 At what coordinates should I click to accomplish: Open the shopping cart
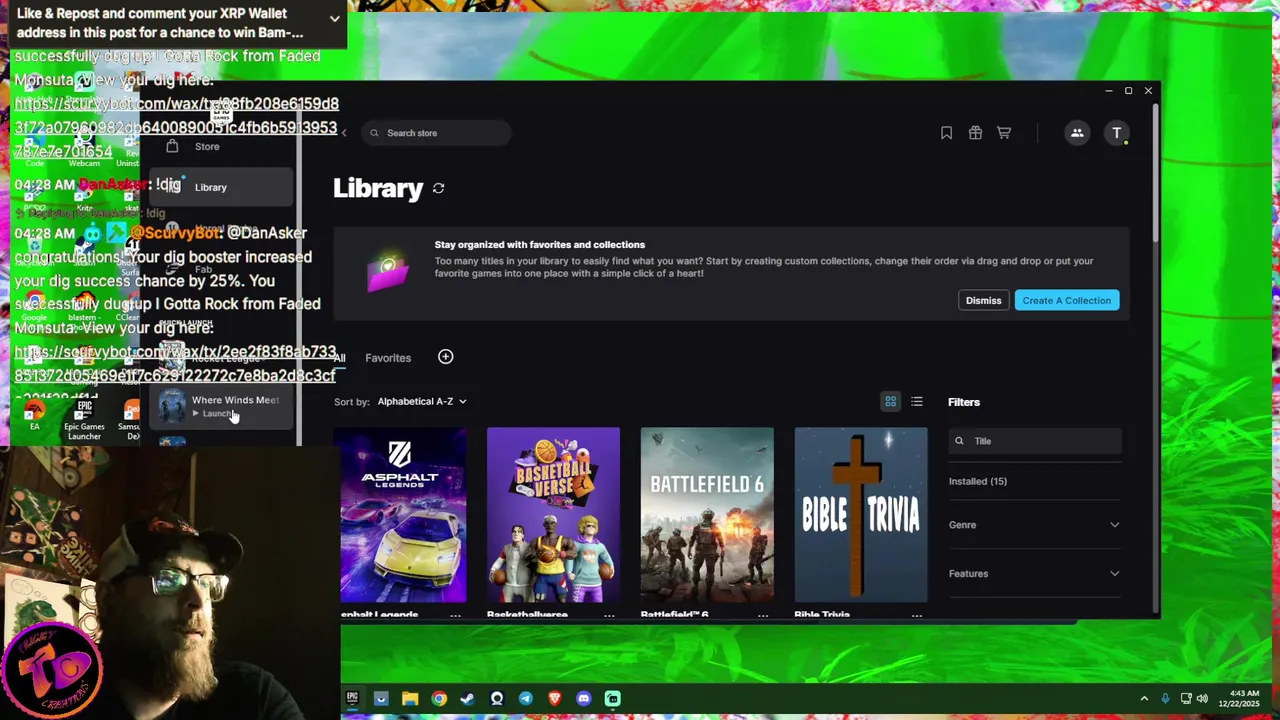pyautogui.click(x=1004, y=133)
